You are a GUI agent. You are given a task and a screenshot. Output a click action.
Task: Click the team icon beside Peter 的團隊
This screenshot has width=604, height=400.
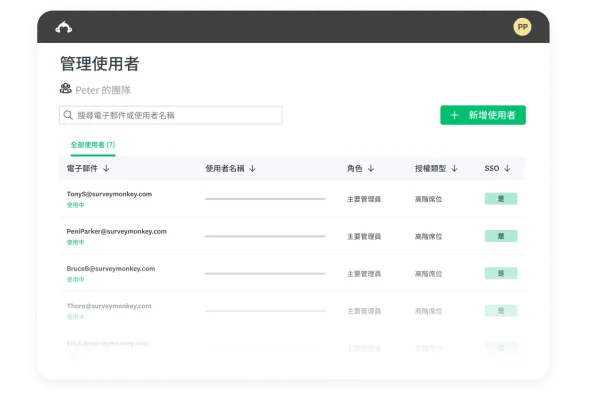[x=65, y=89]
